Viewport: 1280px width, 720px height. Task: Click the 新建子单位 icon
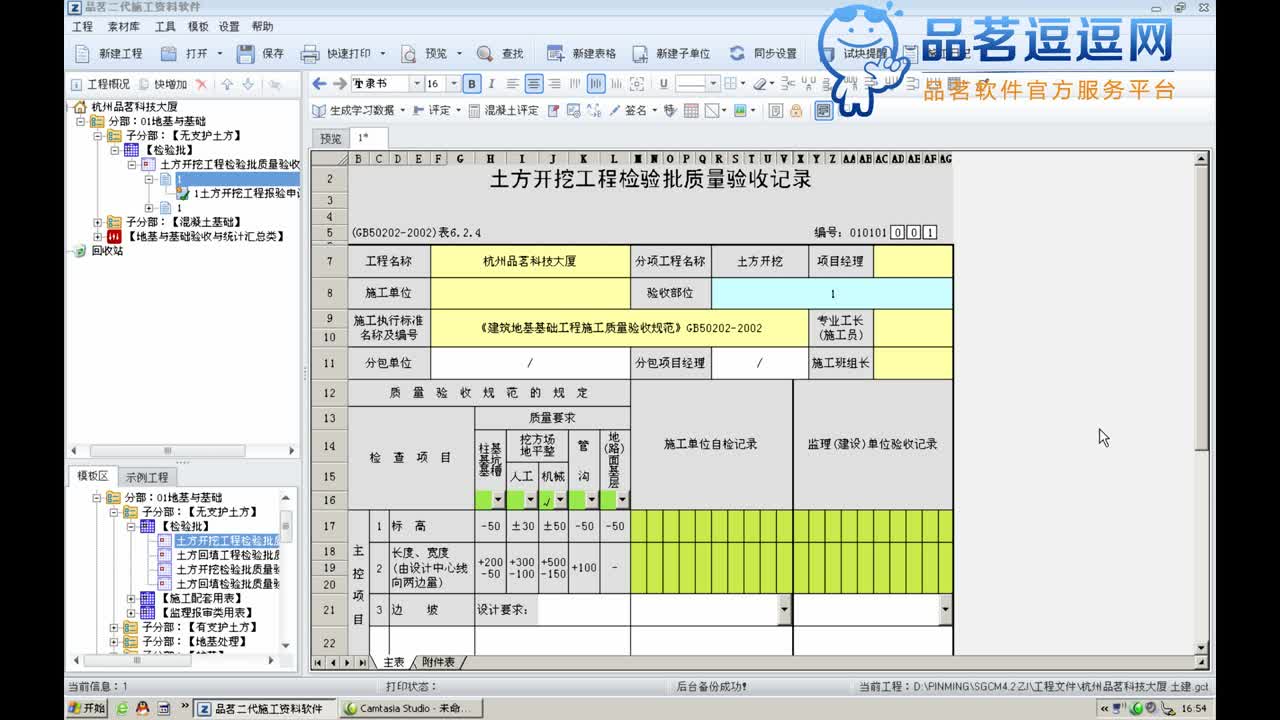tap(640, 53)
